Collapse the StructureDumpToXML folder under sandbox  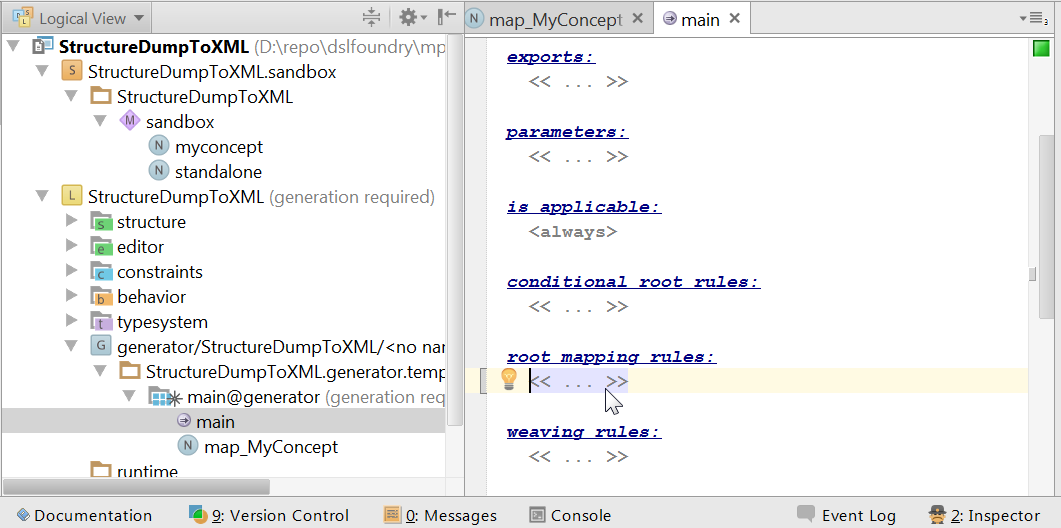pyautogui.click(x=71, y=97)
